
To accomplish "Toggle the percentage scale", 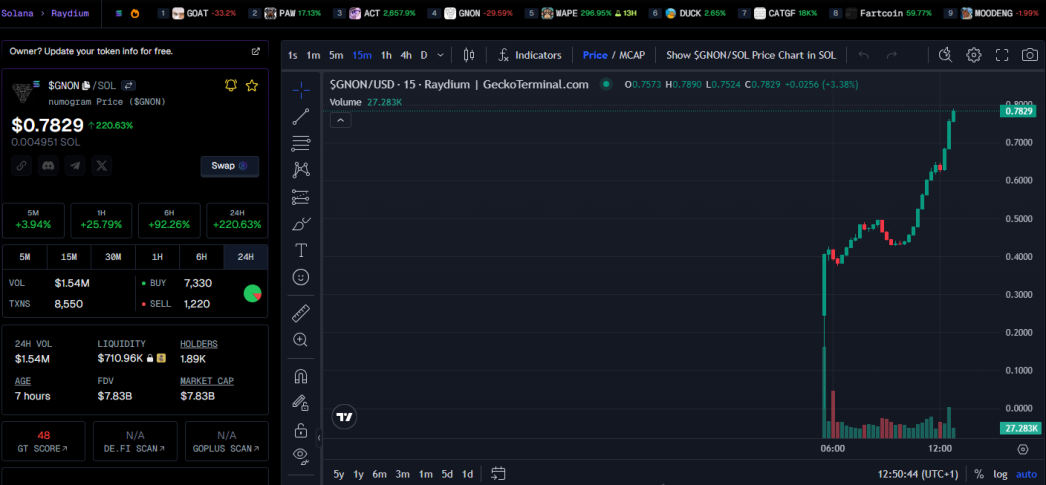I will point(979,474).
